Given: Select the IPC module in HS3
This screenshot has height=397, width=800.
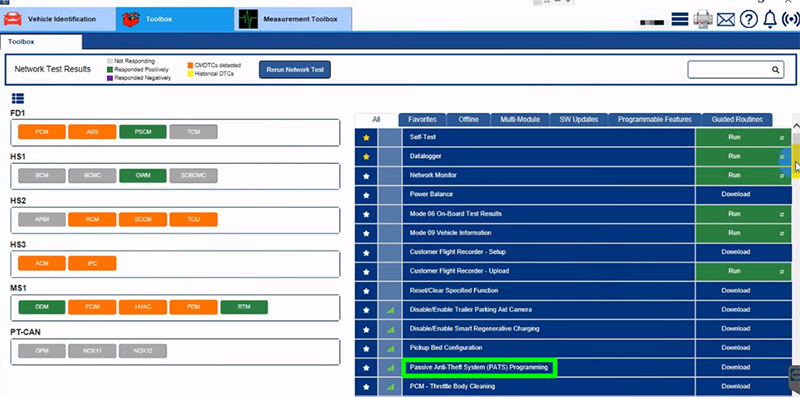Looking at the screenshot, I should 92,264.
